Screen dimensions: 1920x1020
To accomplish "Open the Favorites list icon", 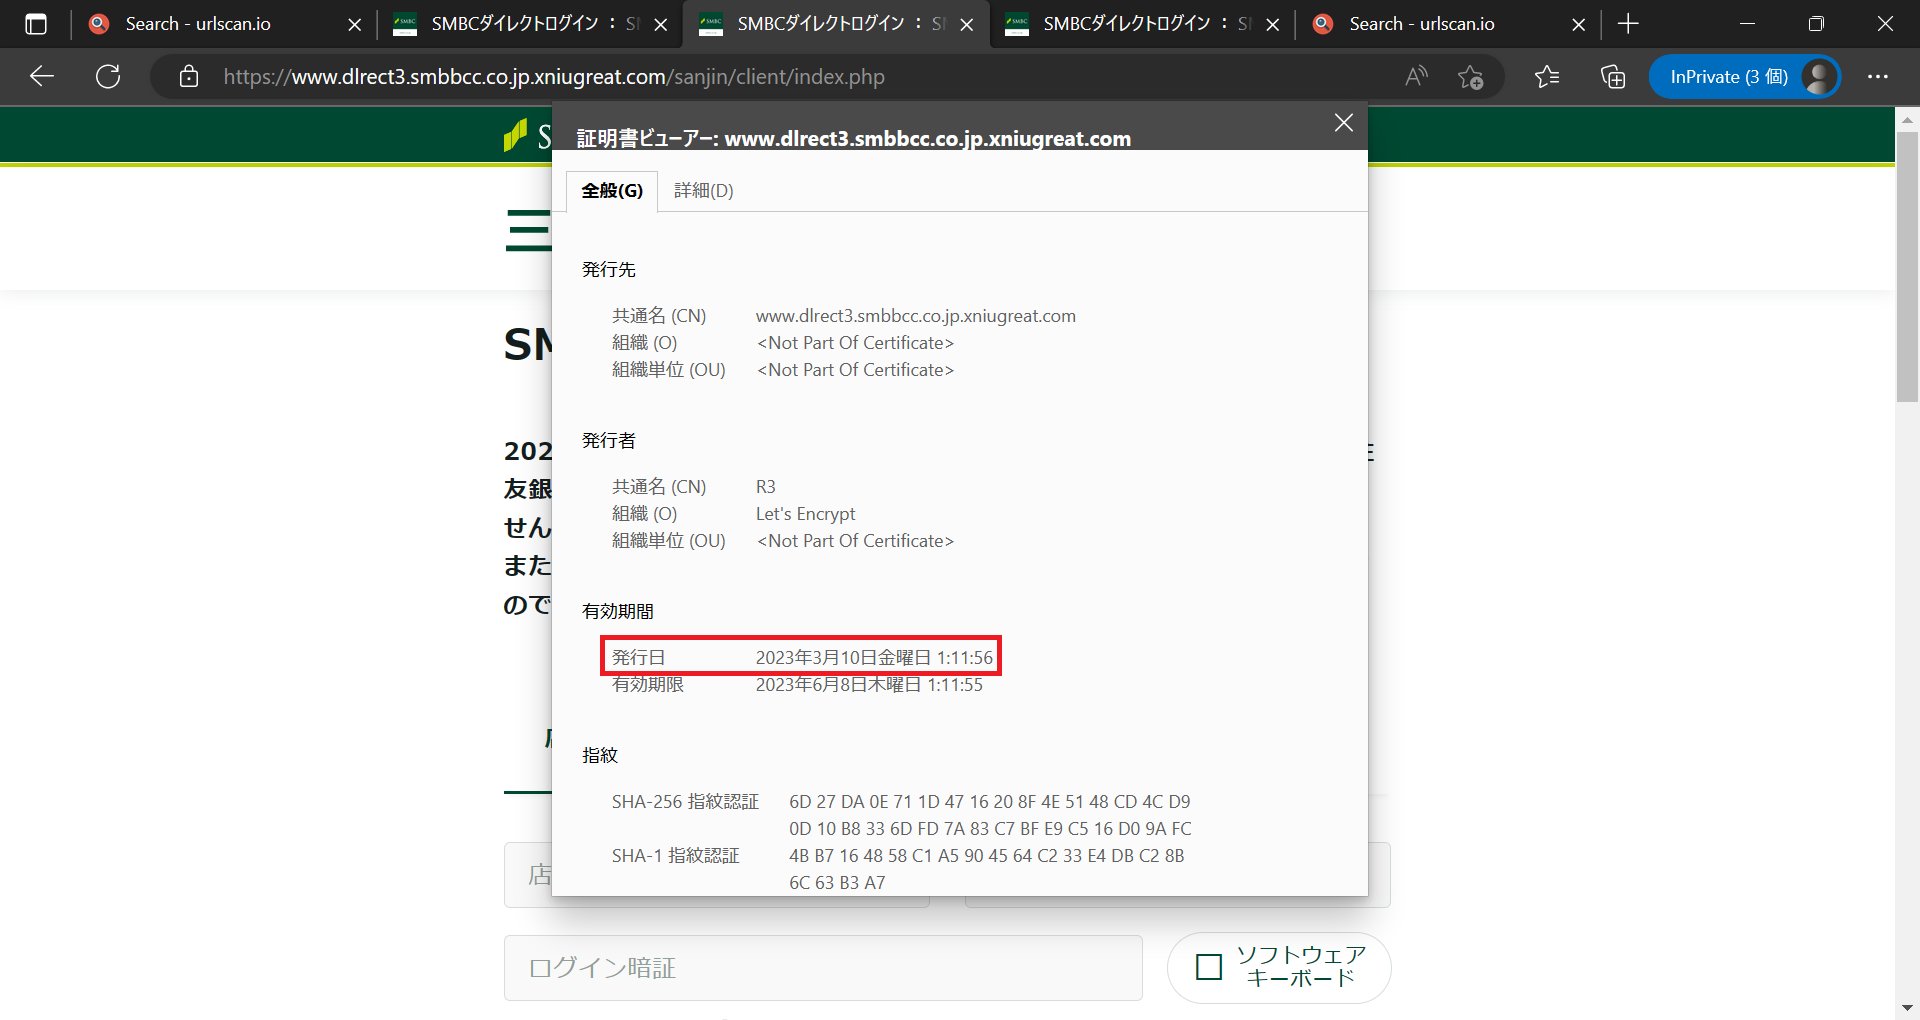I will (x=1546, y=76).
